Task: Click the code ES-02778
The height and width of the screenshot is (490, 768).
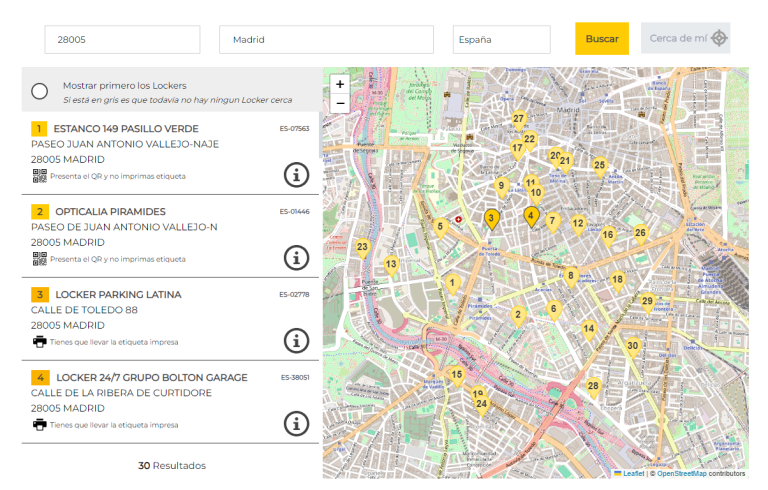Action: click(294, 294)
